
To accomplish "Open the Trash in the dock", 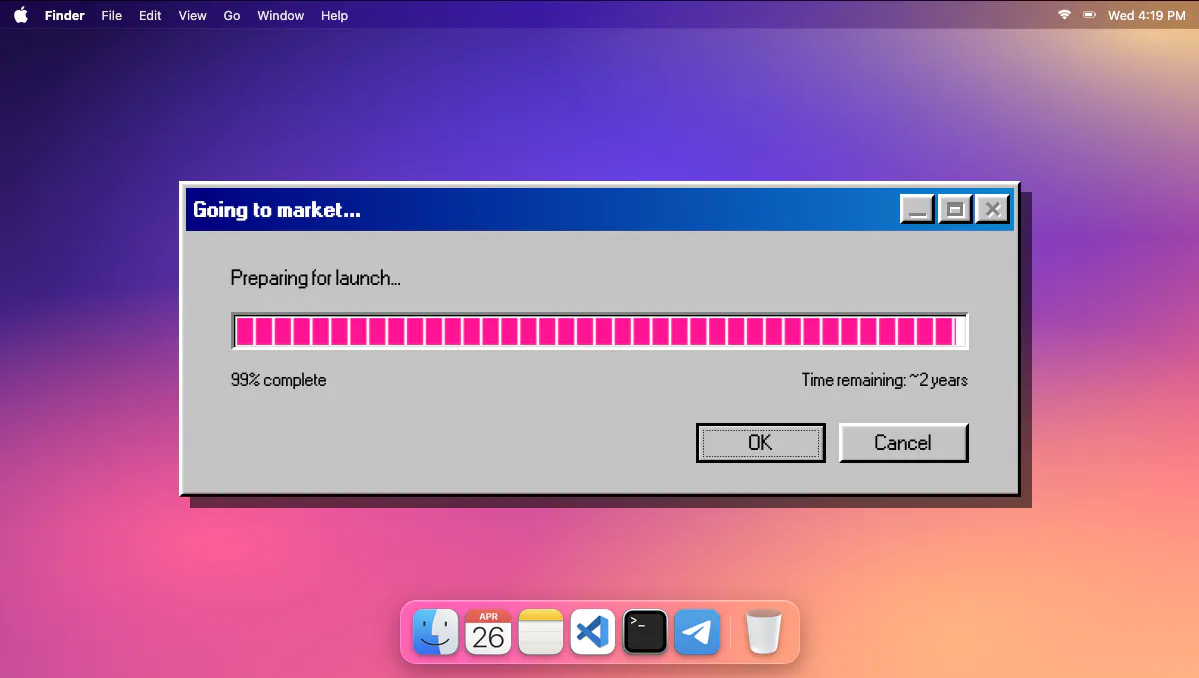I will click(x=763, y=632).
